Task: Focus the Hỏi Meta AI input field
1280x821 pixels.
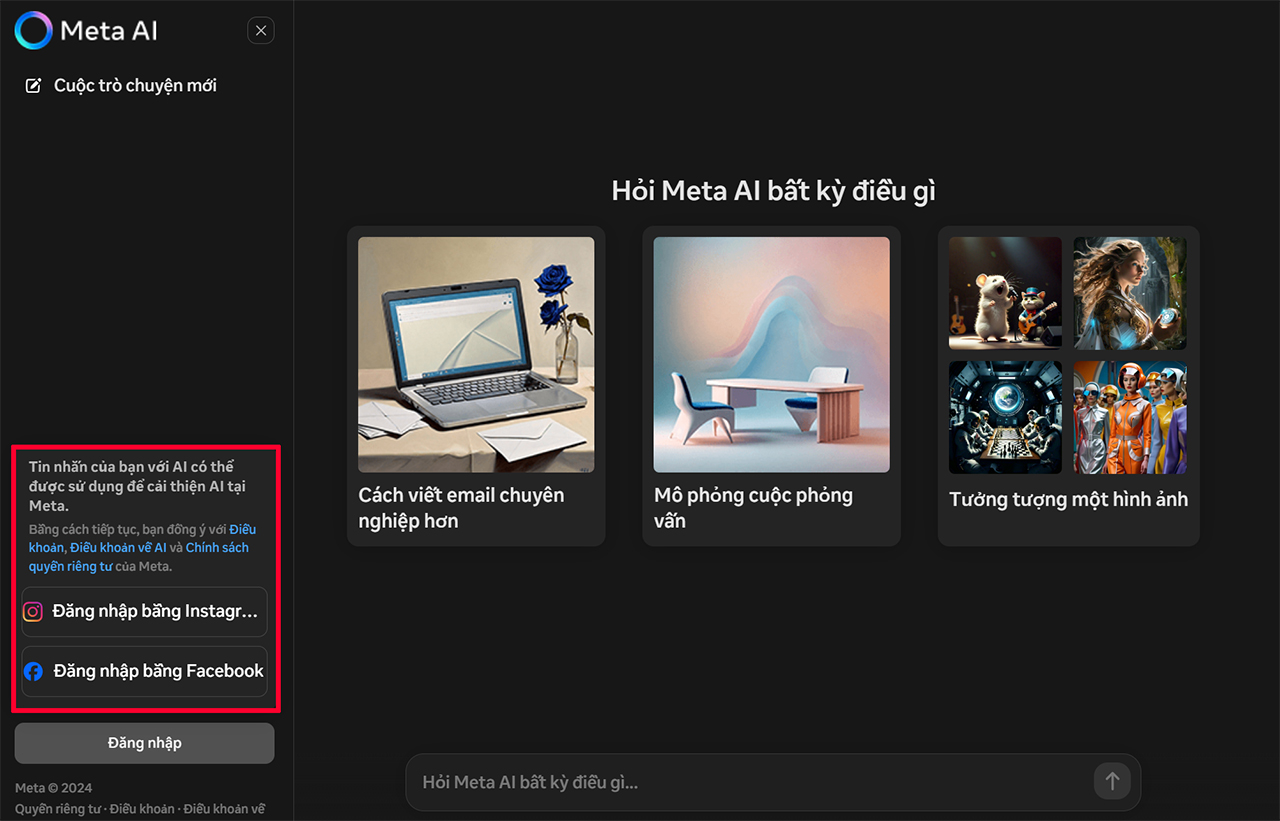Action: [750, 782]
